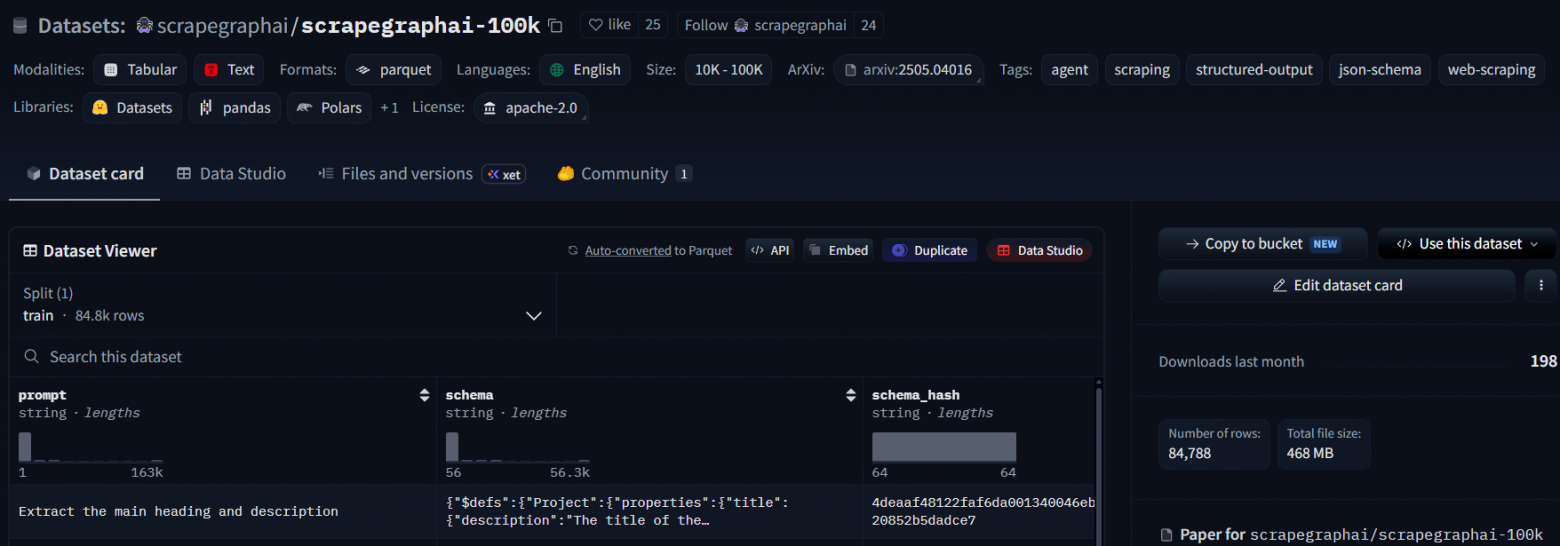1560x546 pixels.
Task: Click the prompt lengths histogram
Action: click(x=91, y=447)
